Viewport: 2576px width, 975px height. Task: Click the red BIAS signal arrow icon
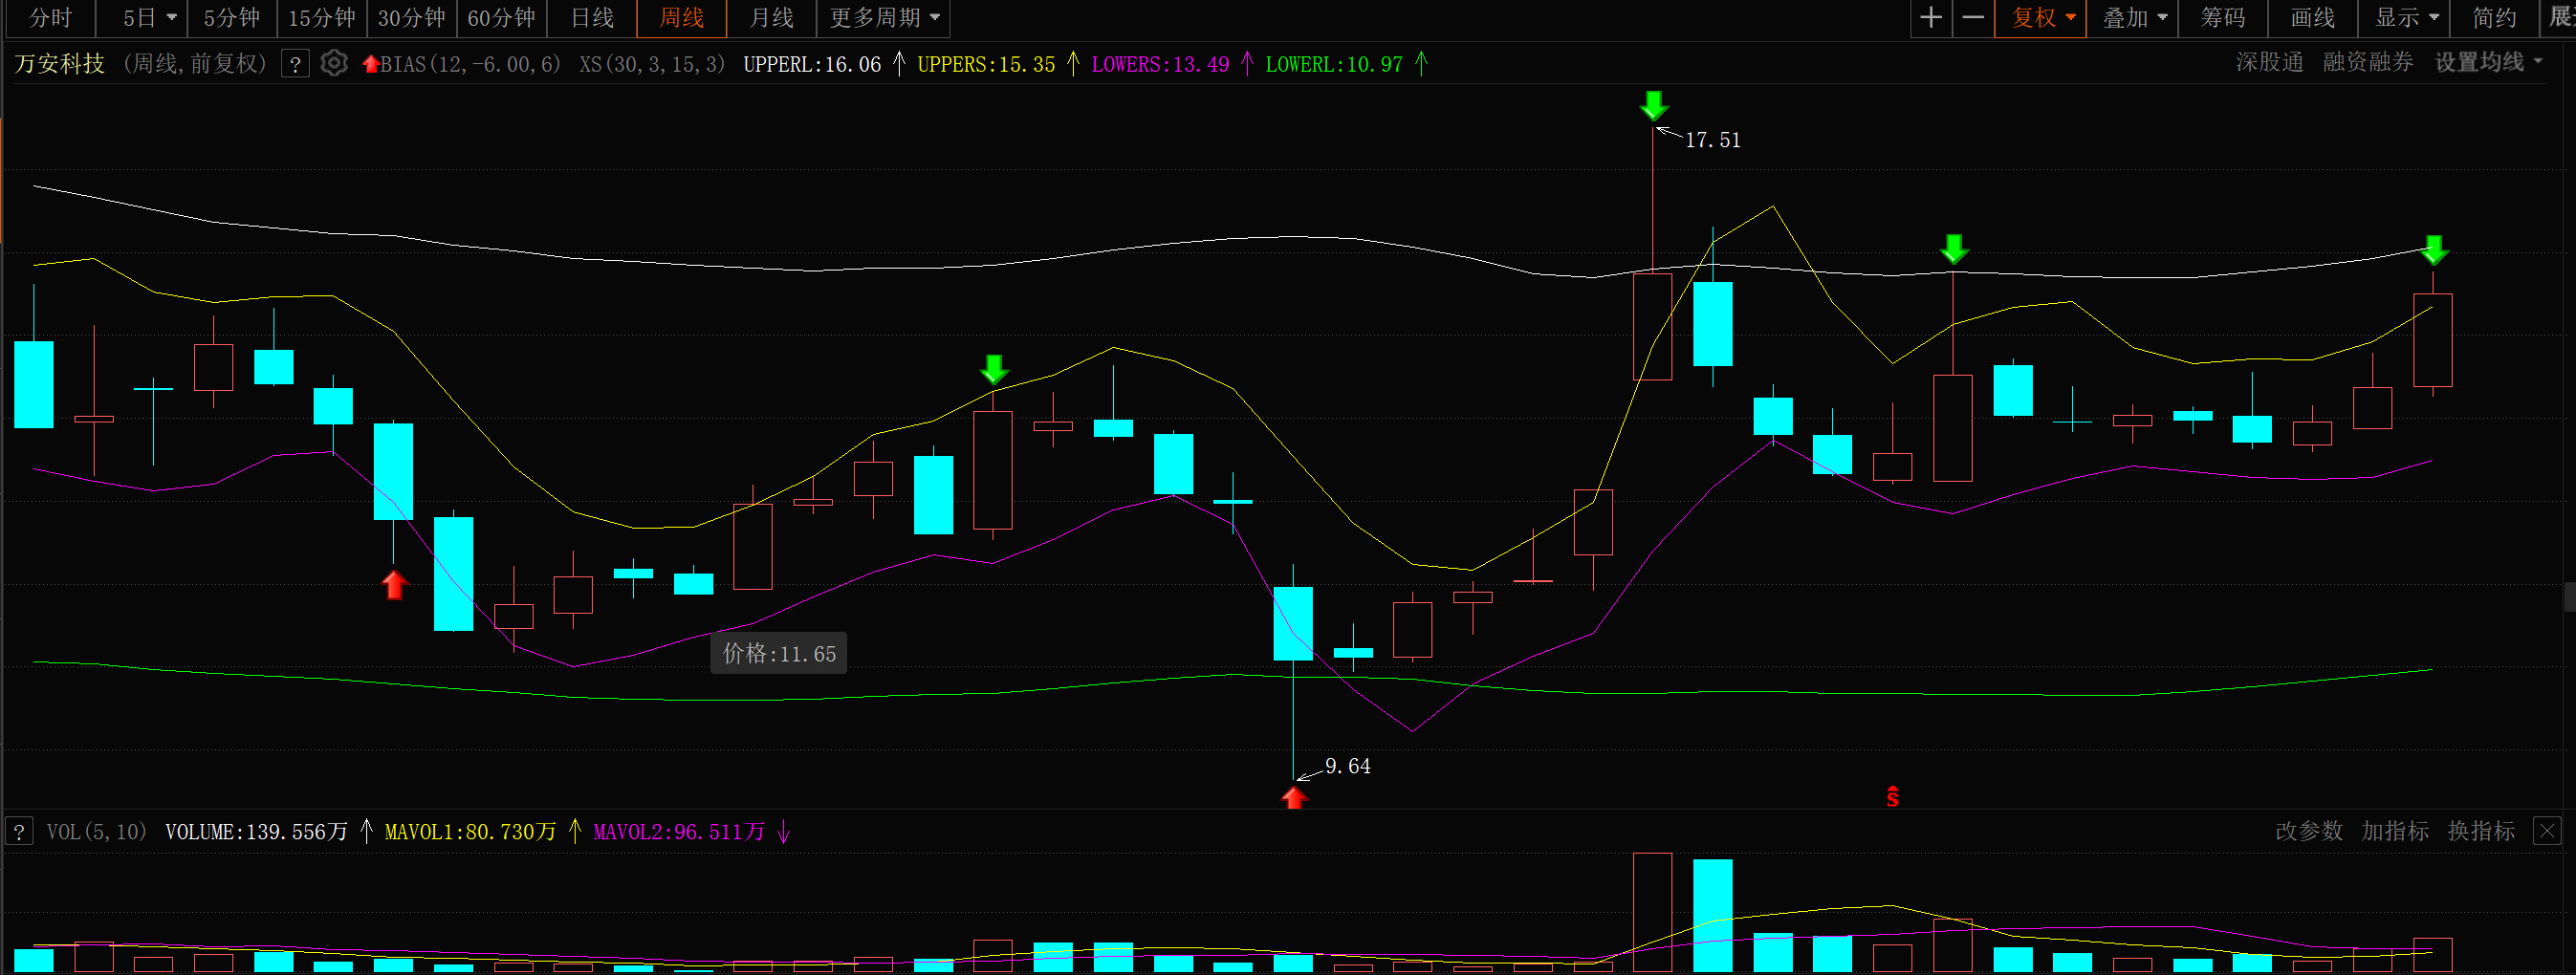click(x=371, y=64)
